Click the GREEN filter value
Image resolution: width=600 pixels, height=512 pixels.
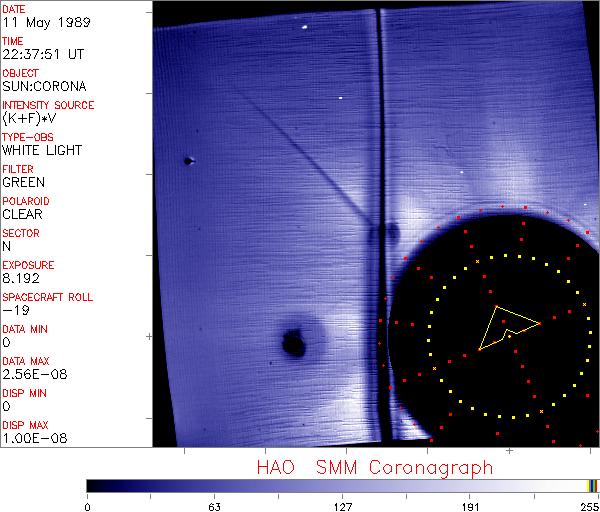23,182
